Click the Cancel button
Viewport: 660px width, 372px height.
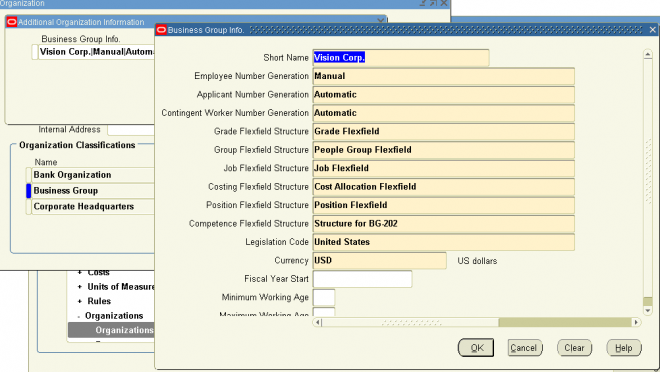coord(525,348)
